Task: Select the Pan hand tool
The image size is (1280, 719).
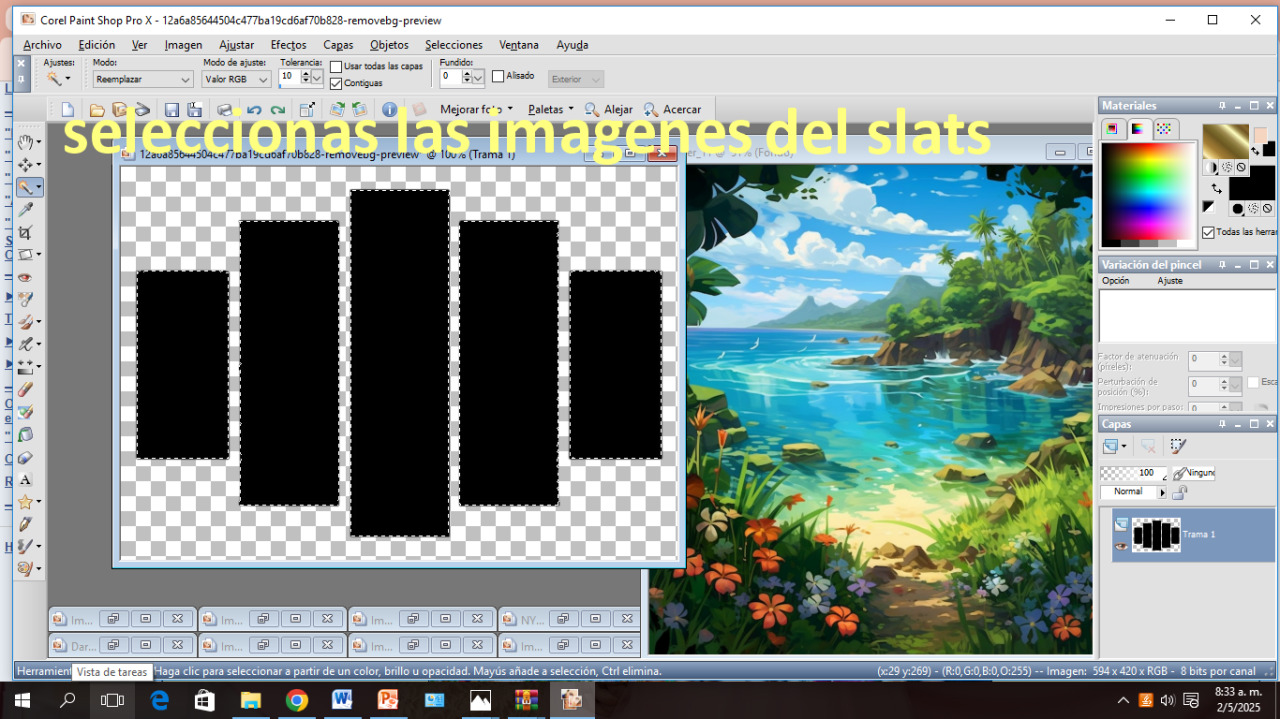Action: pos(26,142)
